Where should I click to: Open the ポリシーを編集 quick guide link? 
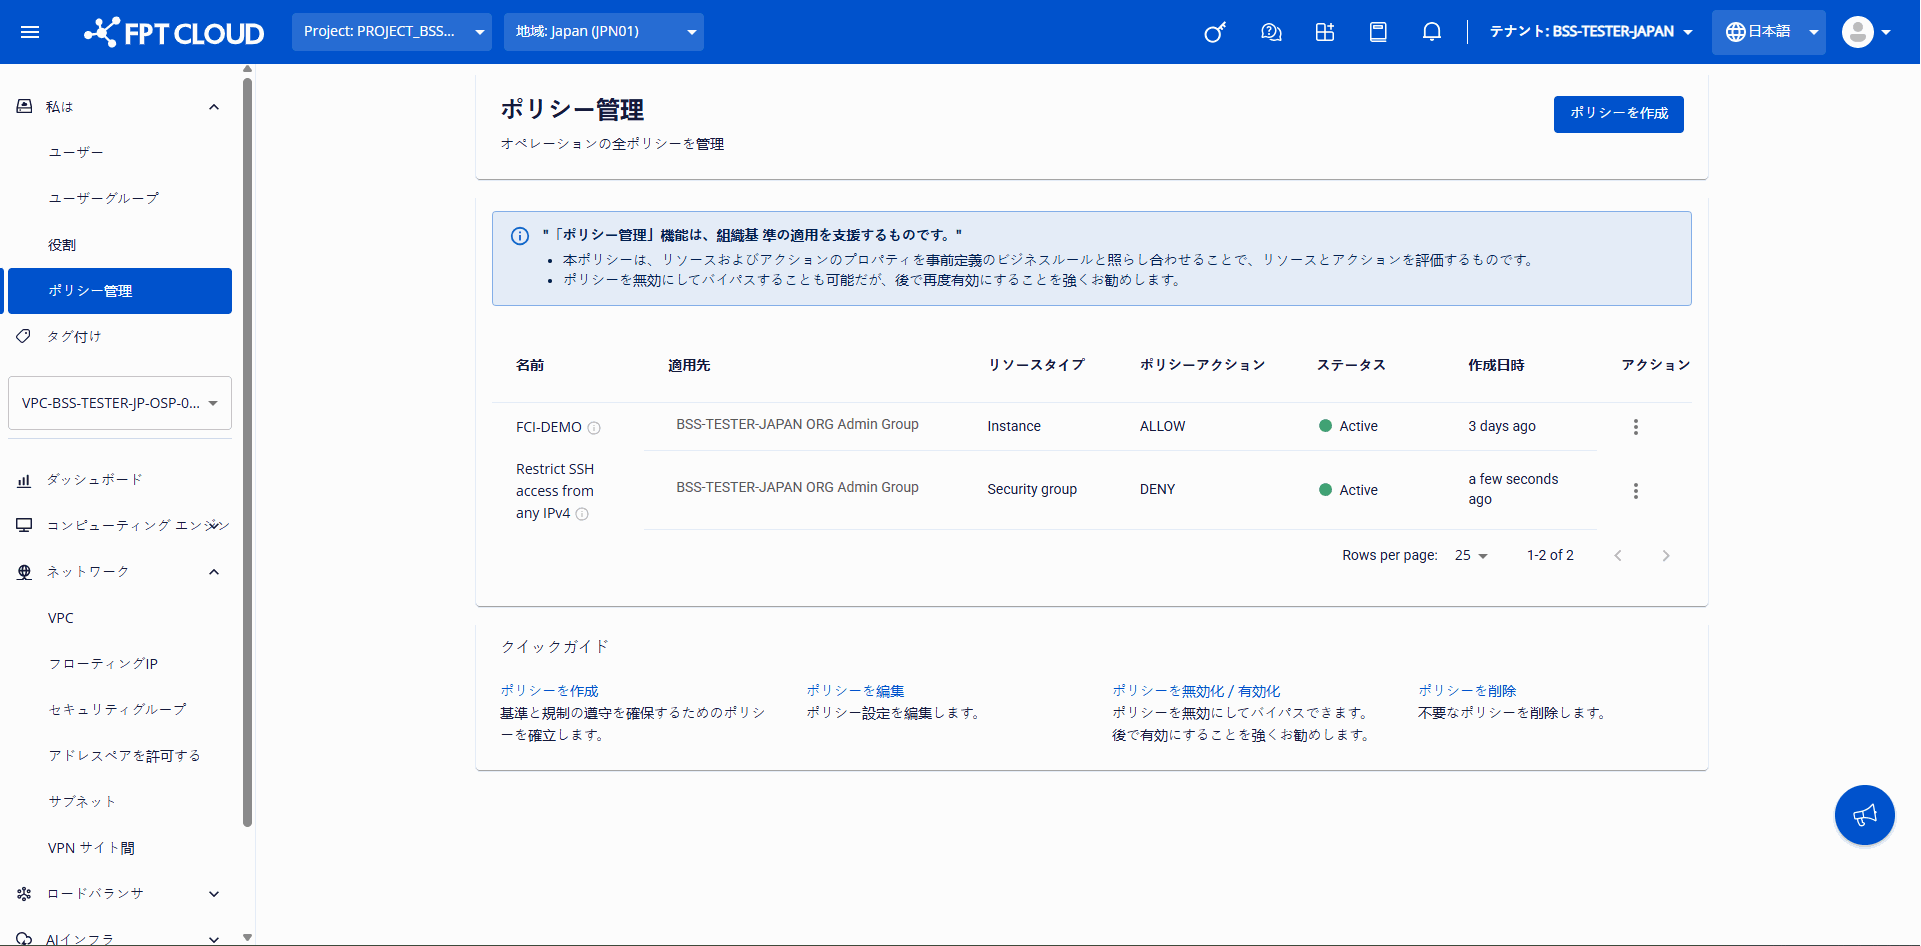tap(855, 691)
